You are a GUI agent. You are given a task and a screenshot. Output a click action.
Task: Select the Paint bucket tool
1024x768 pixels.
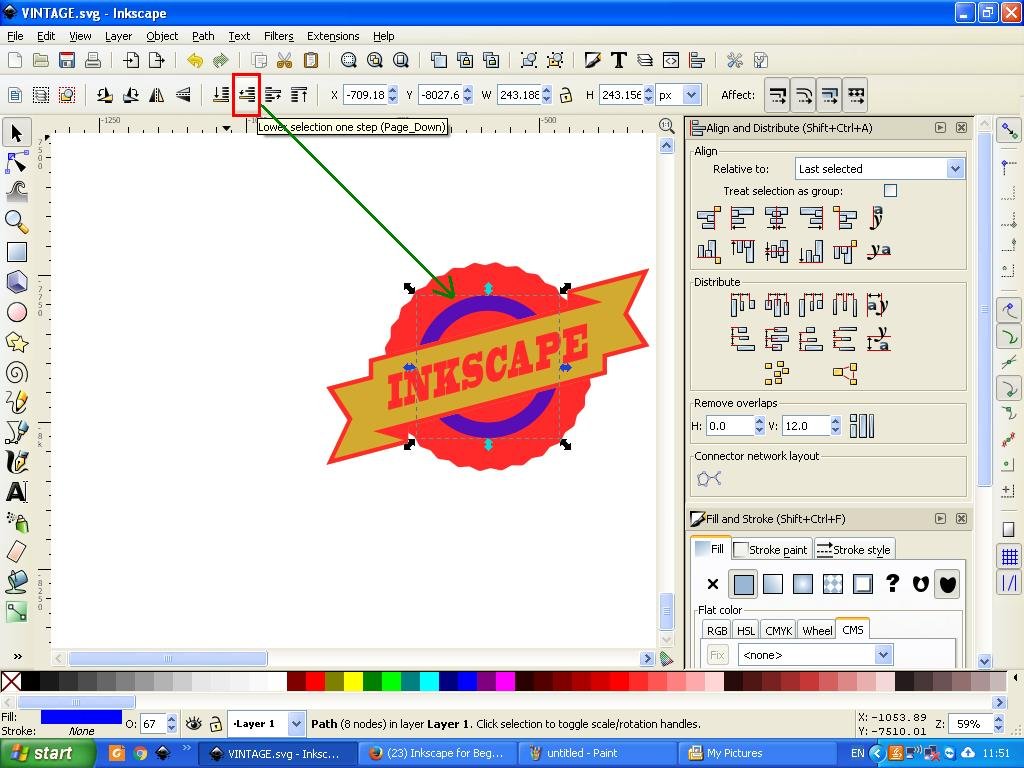(x=16, y=581)
